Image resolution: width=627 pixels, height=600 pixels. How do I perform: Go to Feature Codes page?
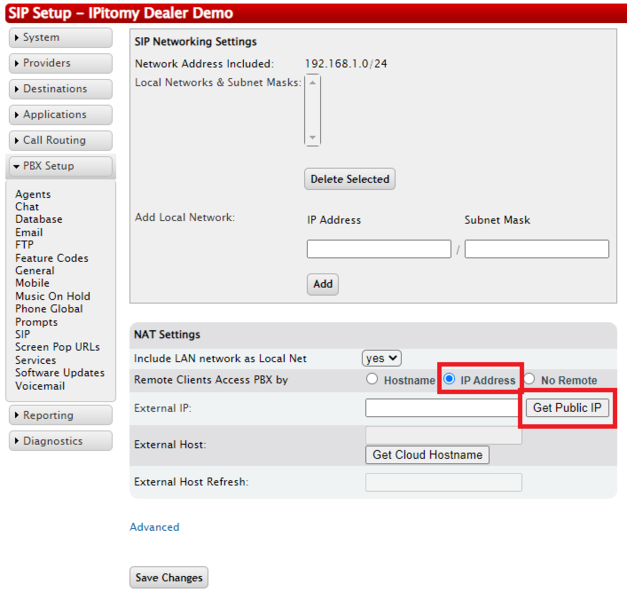[x=51, y=258]
